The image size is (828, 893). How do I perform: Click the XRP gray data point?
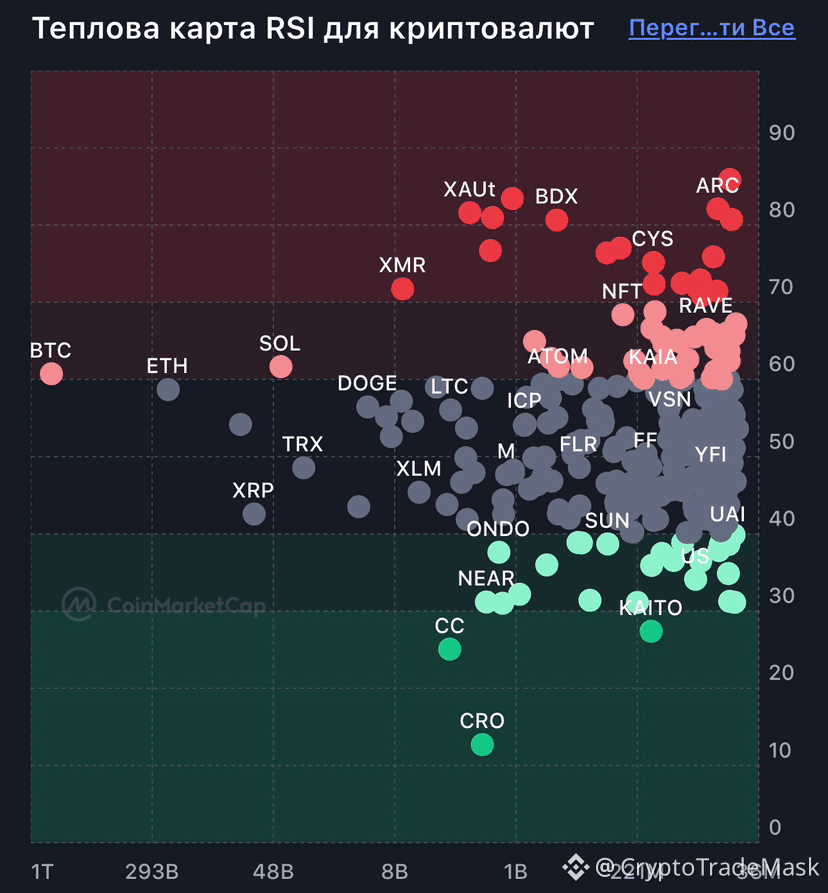(x=254, y=514)
